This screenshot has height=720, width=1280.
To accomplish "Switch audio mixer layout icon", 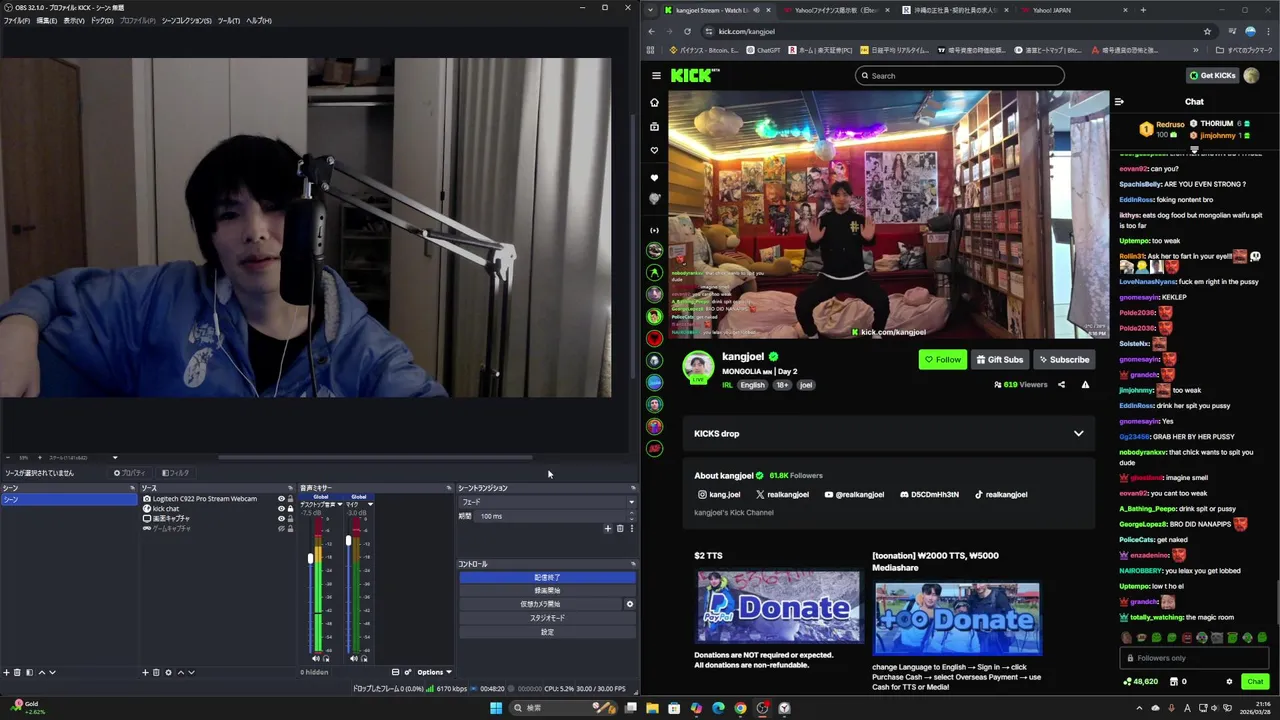I will tap(395, 672).
